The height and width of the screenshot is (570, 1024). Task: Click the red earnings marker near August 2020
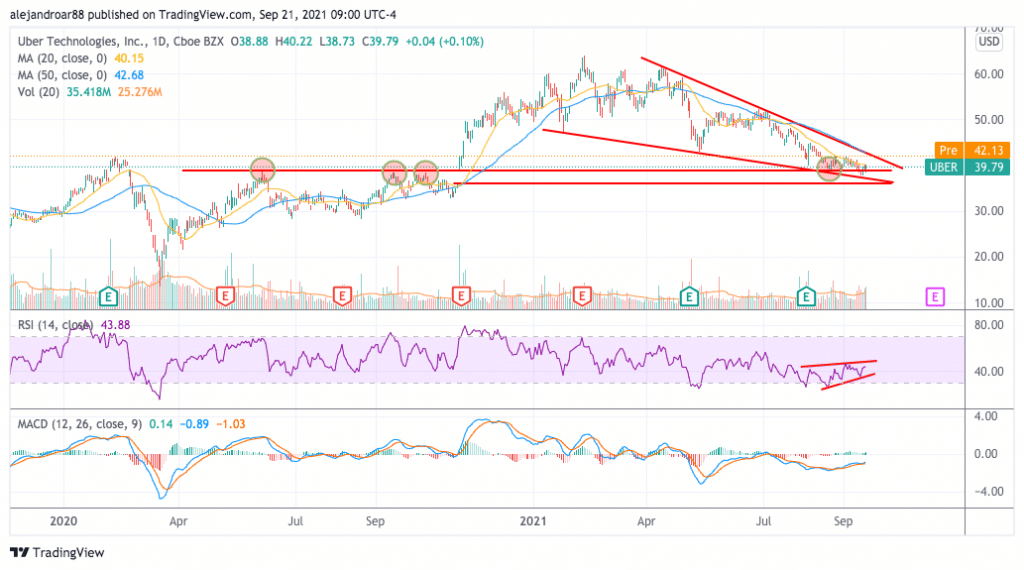[342, 297]
